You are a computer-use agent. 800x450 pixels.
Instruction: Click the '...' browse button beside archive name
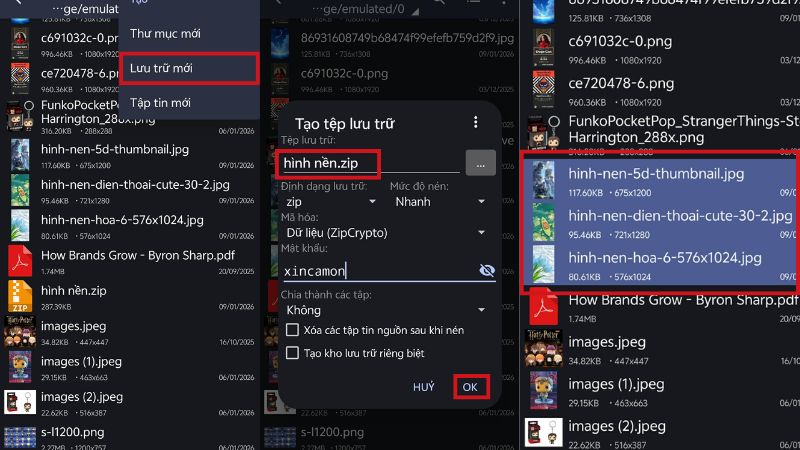(480, 163)
